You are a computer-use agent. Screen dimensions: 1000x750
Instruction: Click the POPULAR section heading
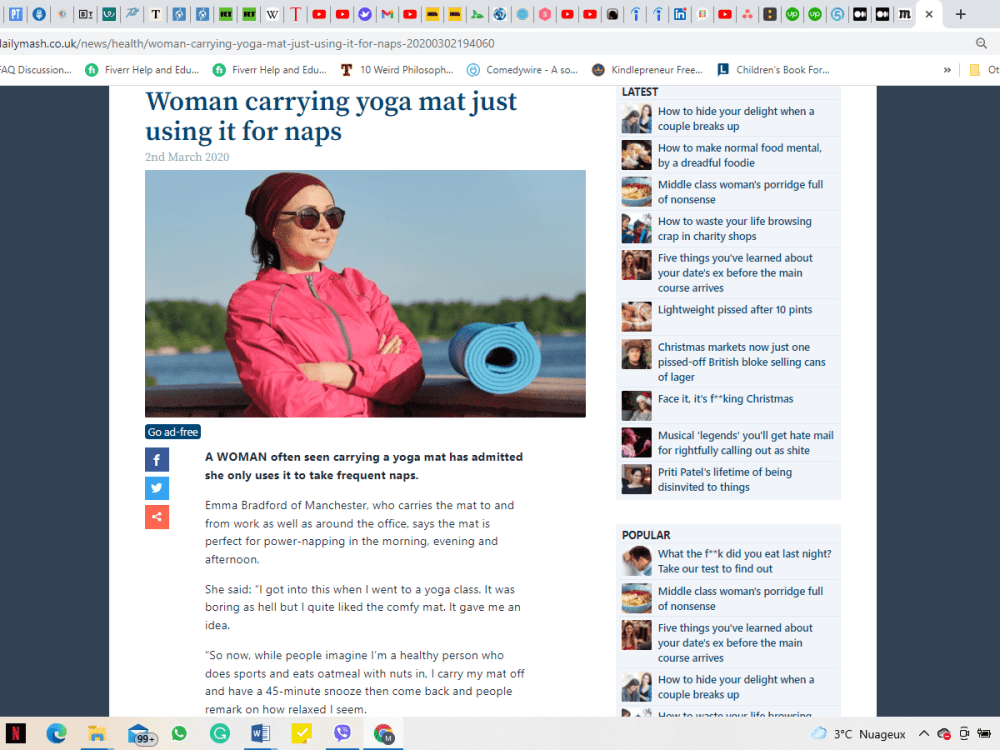coord(646,535)
